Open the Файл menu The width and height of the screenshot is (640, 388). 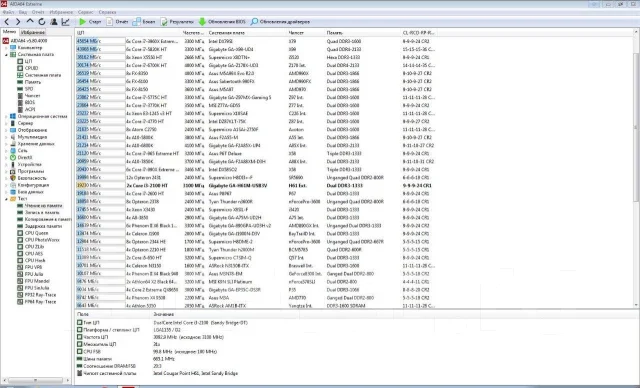coord(8,12)
